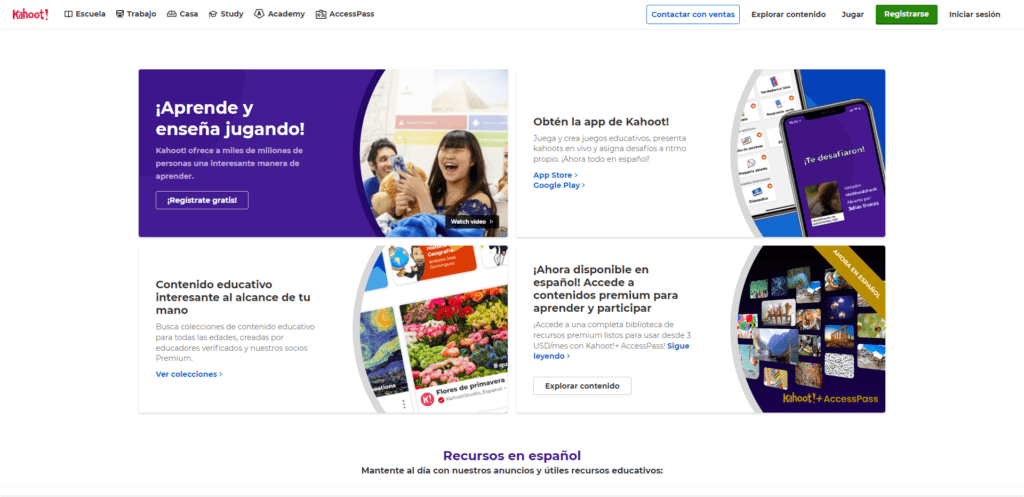The height and width of the screenshot is (497, 1024).
Task: Open the Academy menu
Action: pyautogui.click(x=280, y=14)
